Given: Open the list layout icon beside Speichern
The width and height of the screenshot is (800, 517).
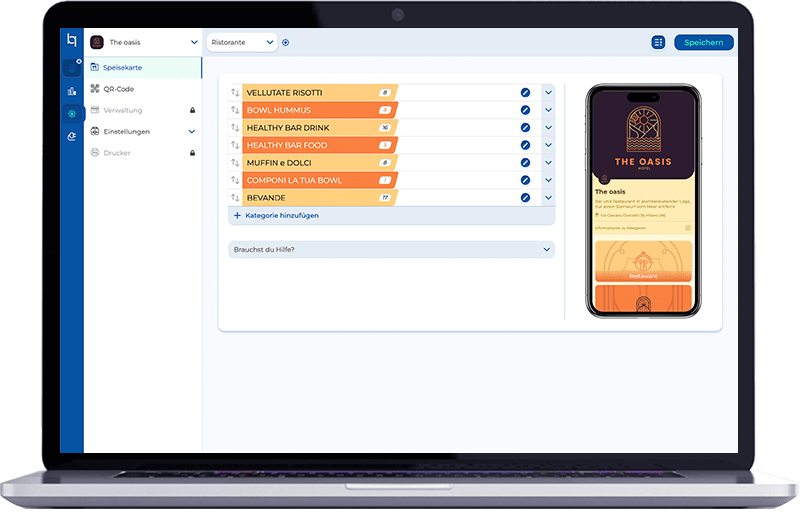Looking at the screenshot, I should point(658,42).
